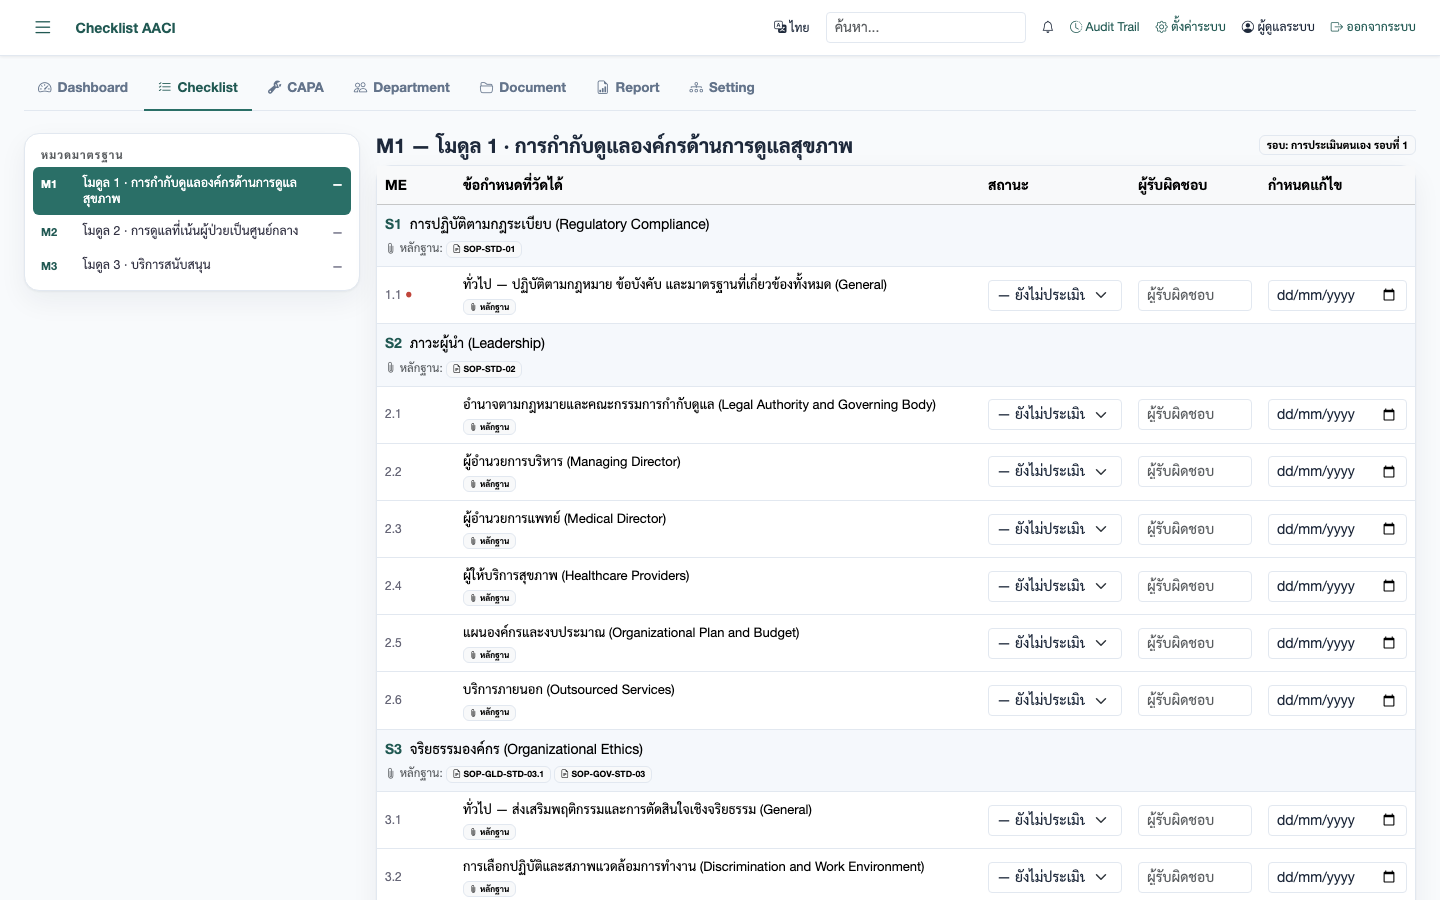Click the notification bell icon
The image size is (1440, 900).
point(1048,27)
